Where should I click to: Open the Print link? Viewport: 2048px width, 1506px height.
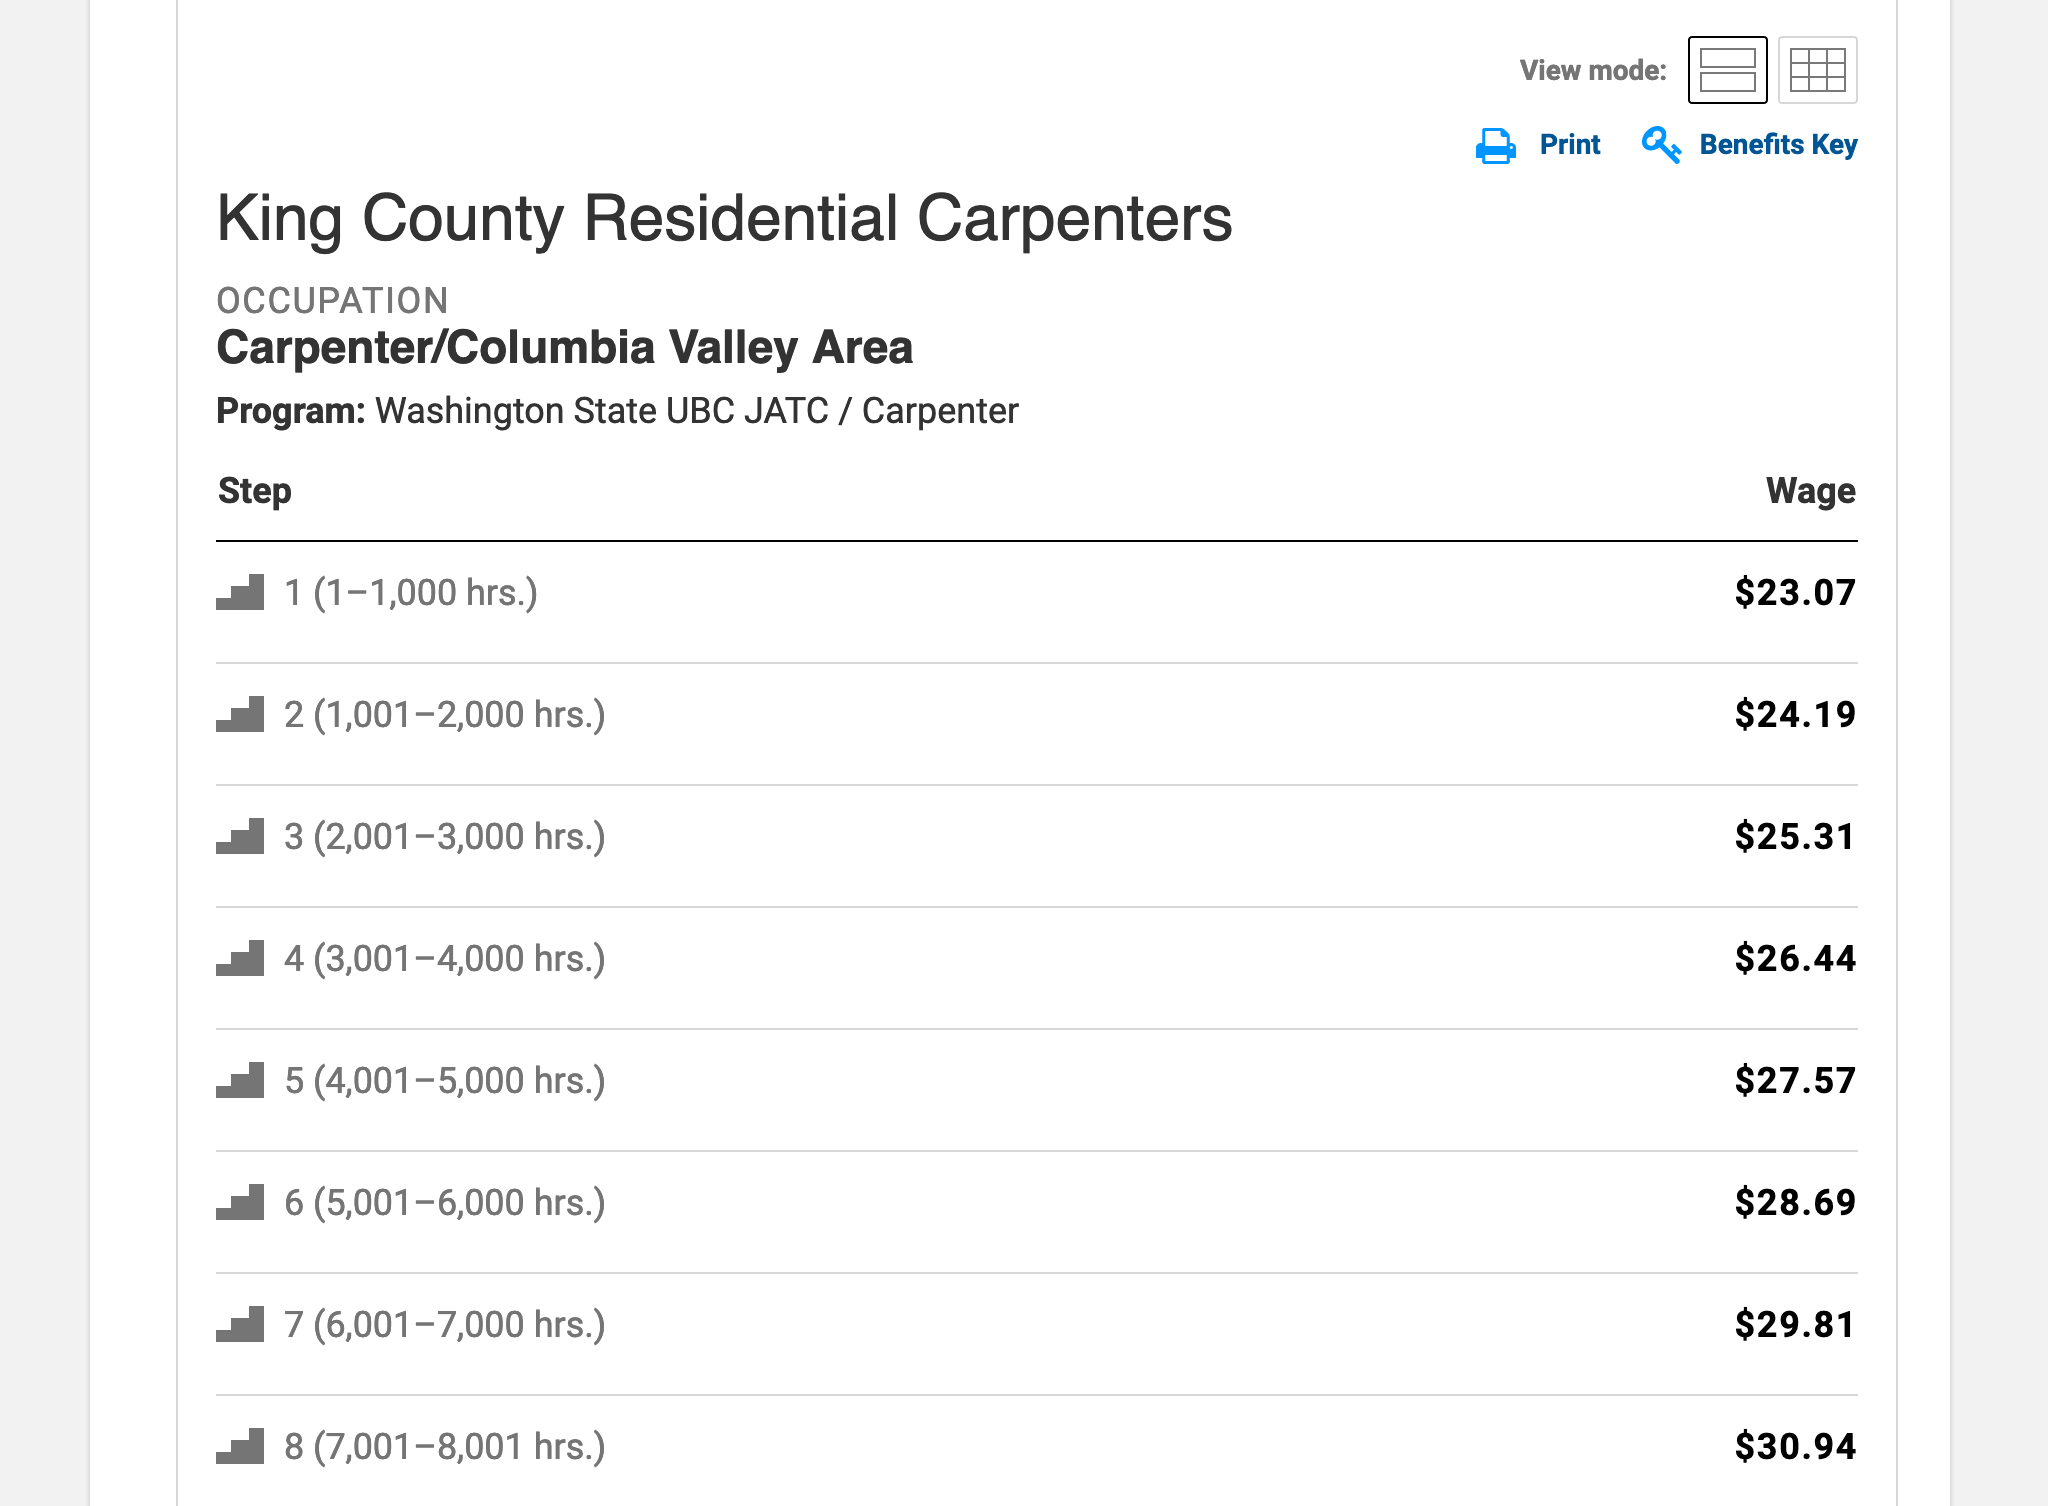1569,145
